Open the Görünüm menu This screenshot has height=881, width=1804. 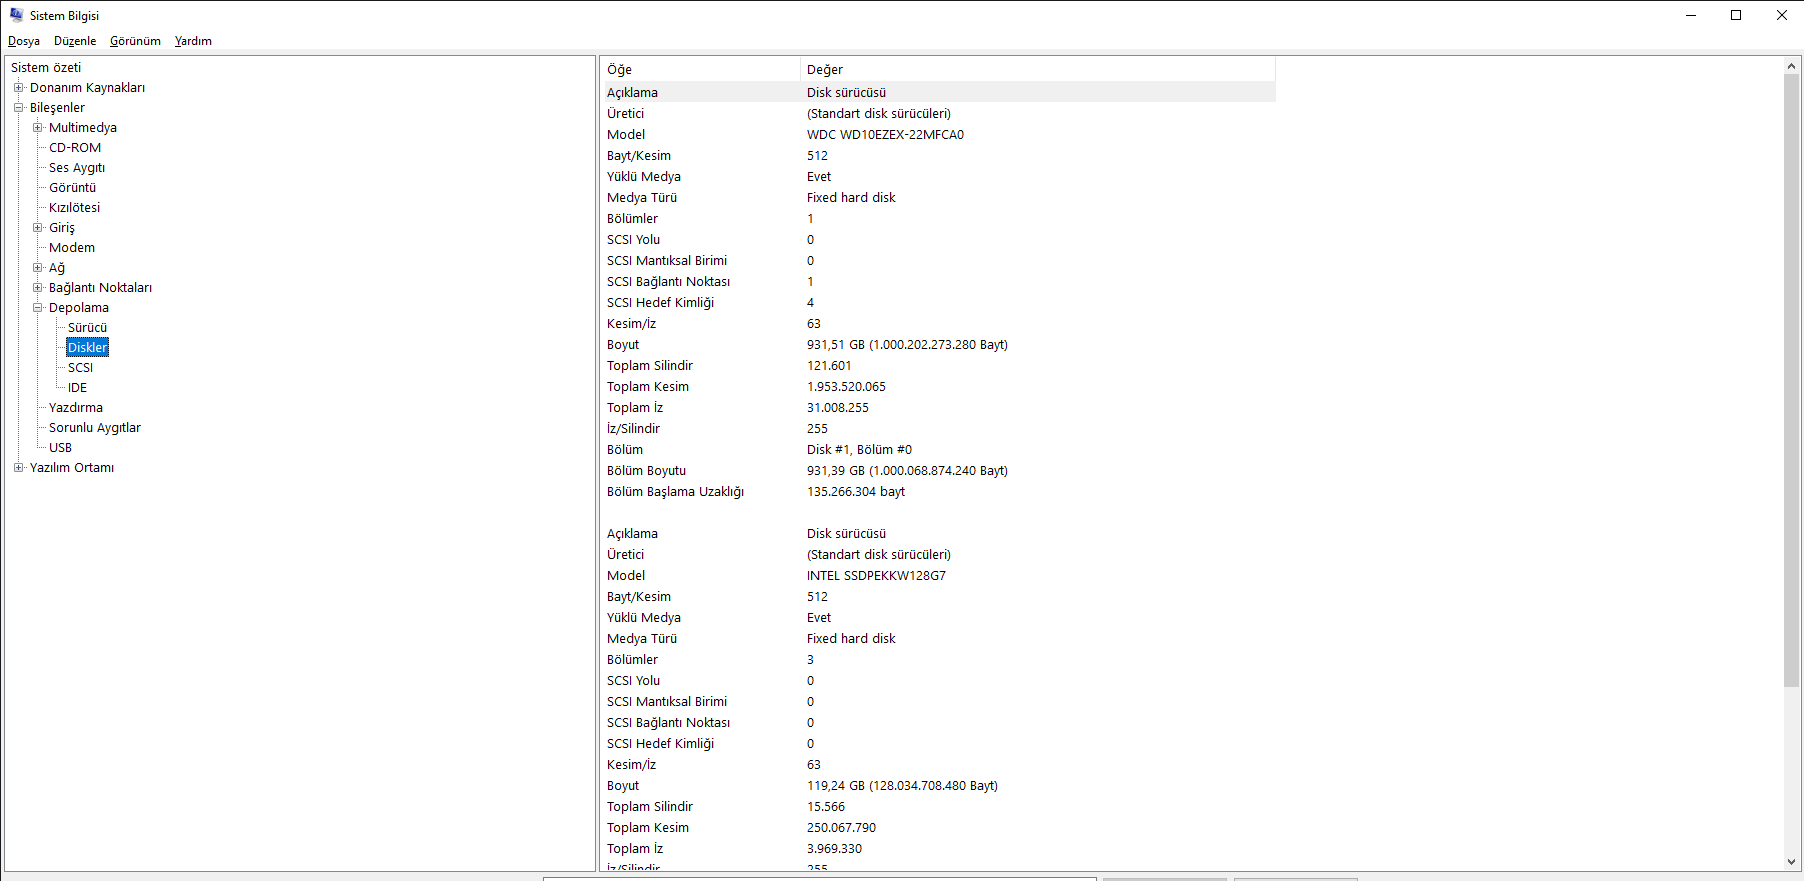click(135, 41)
